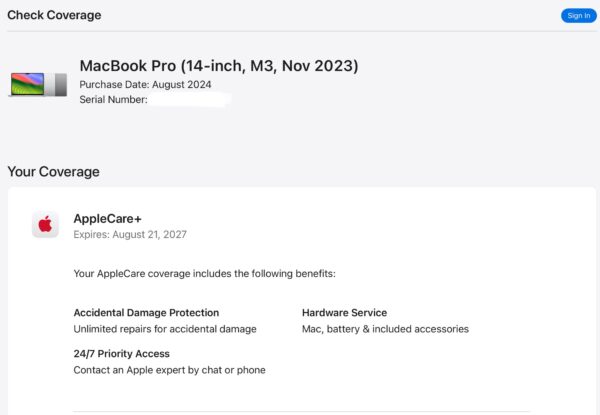Select the red Apple logo AppleCare+ icon
The width and height of the screenshot is (600, 415).
[x=45, y=224]
